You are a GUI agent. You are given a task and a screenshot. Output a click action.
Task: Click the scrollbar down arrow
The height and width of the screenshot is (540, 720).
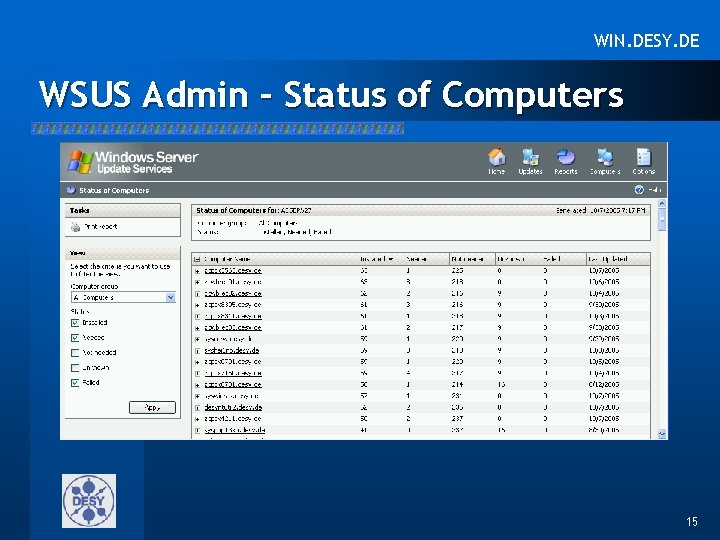[662, 433]
